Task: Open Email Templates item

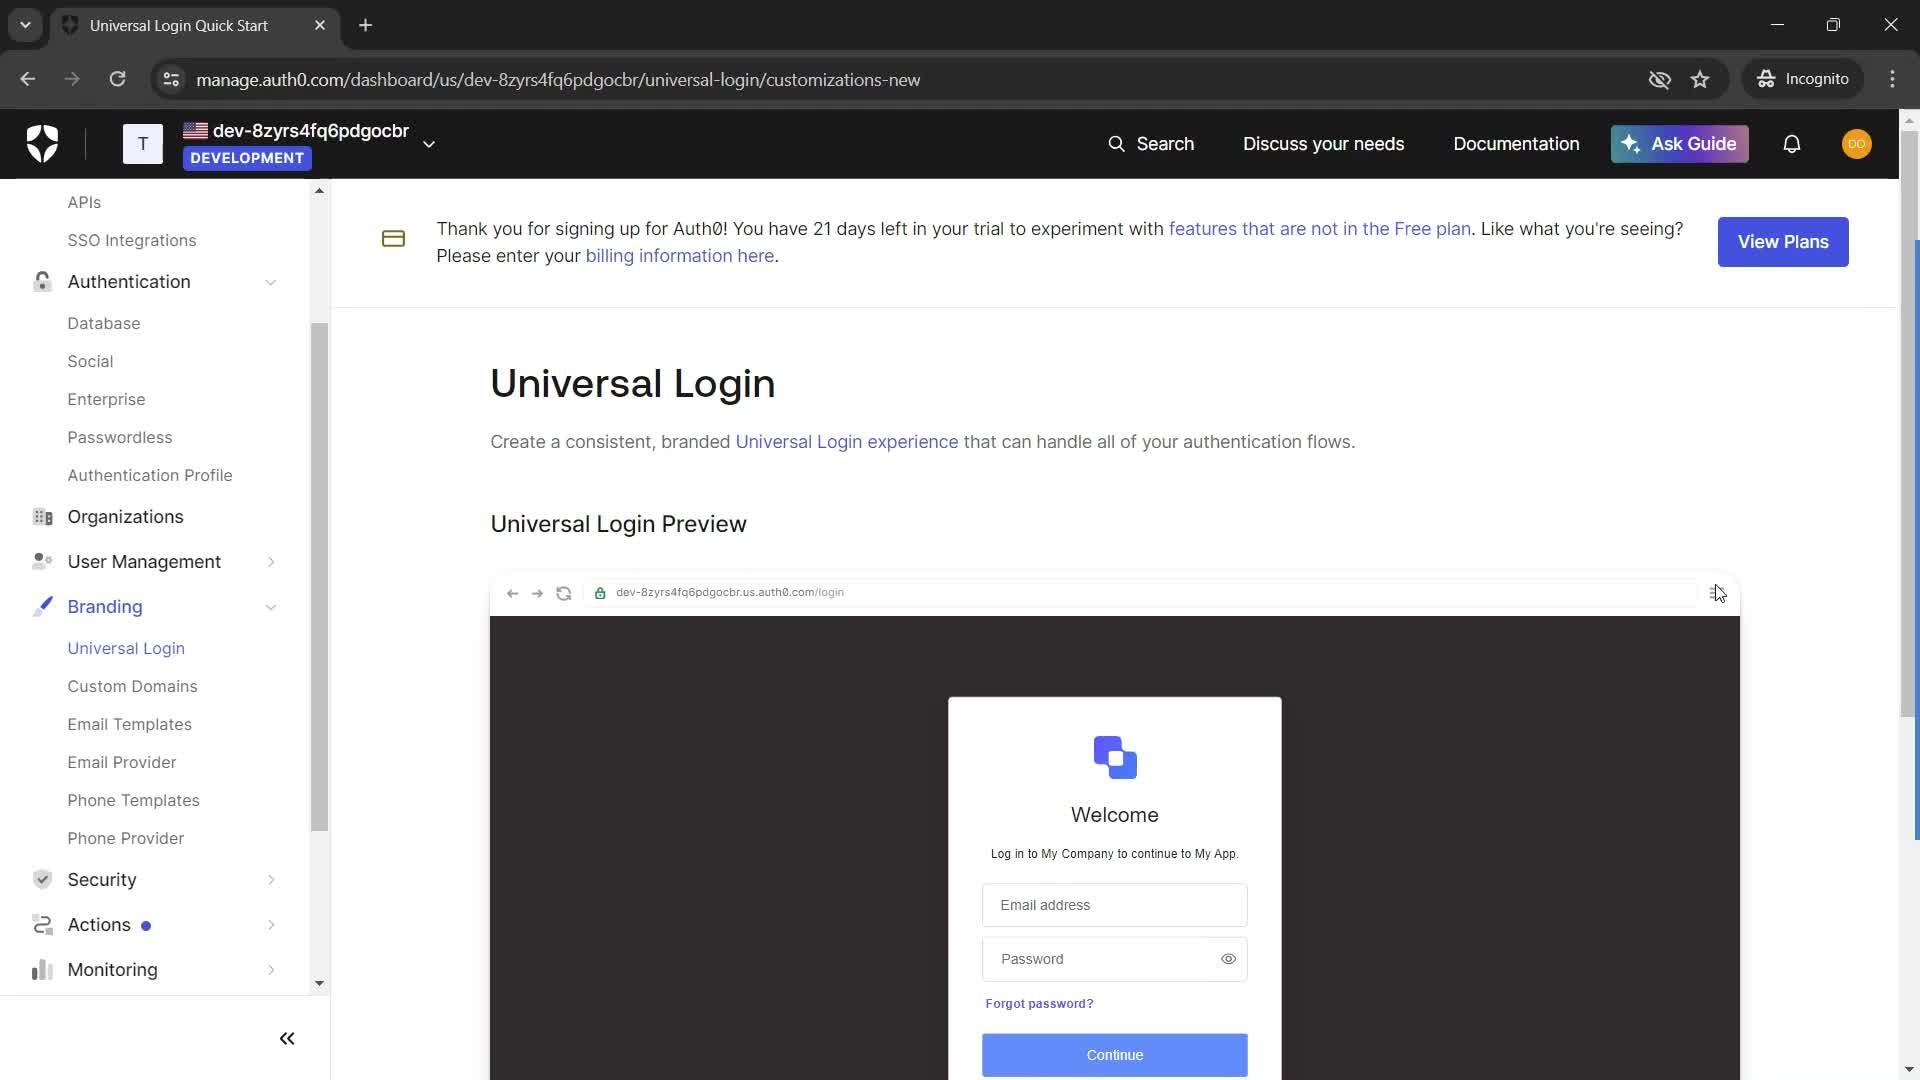Action: tap(129, 724)
